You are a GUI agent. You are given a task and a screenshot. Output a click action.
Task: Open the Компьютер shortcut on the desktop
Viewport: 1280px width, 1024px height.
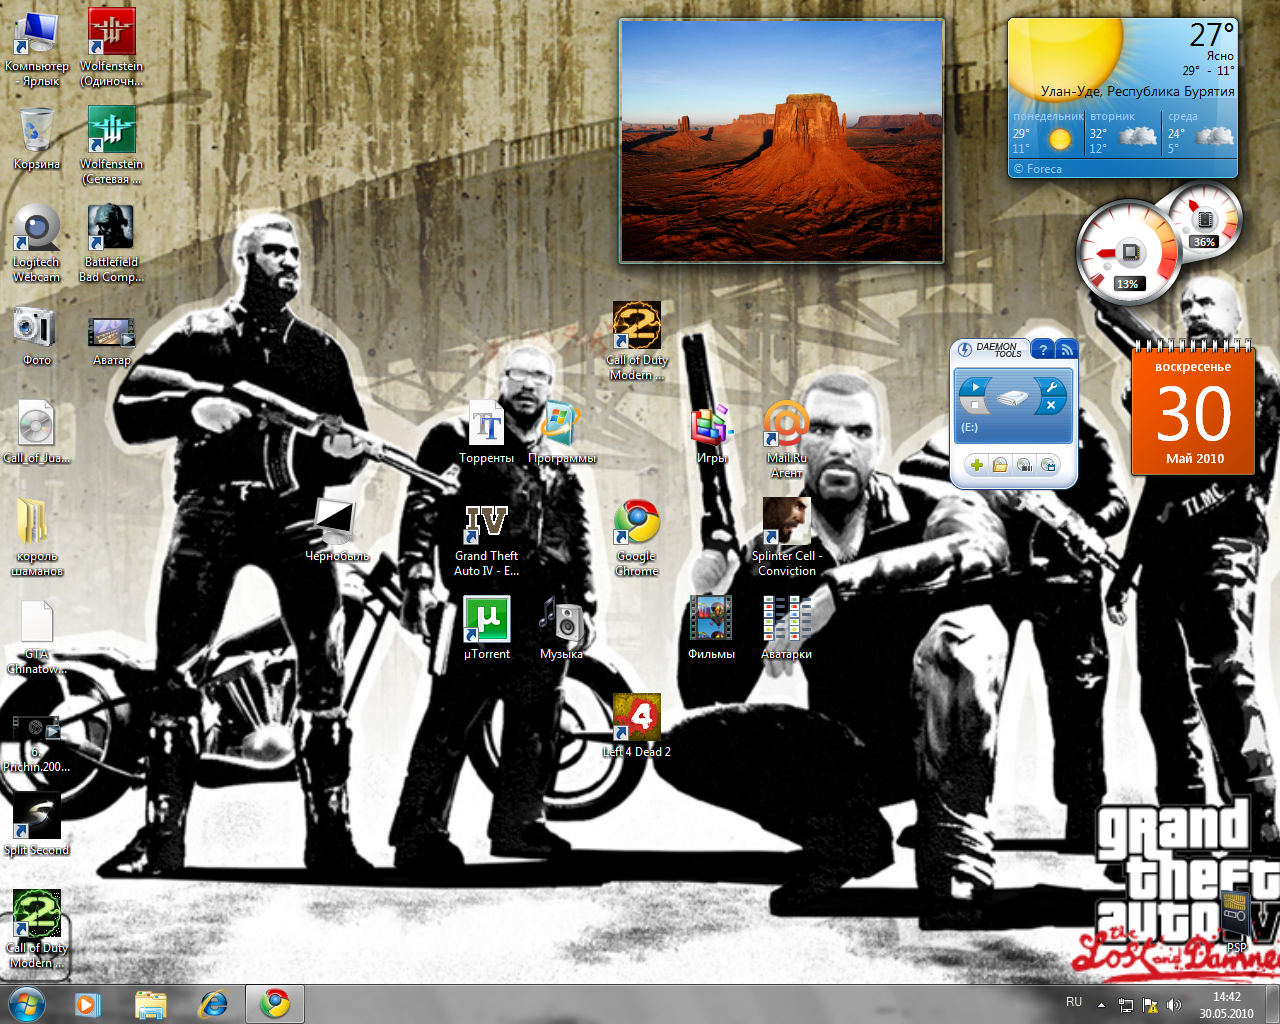tap(37, 47)
